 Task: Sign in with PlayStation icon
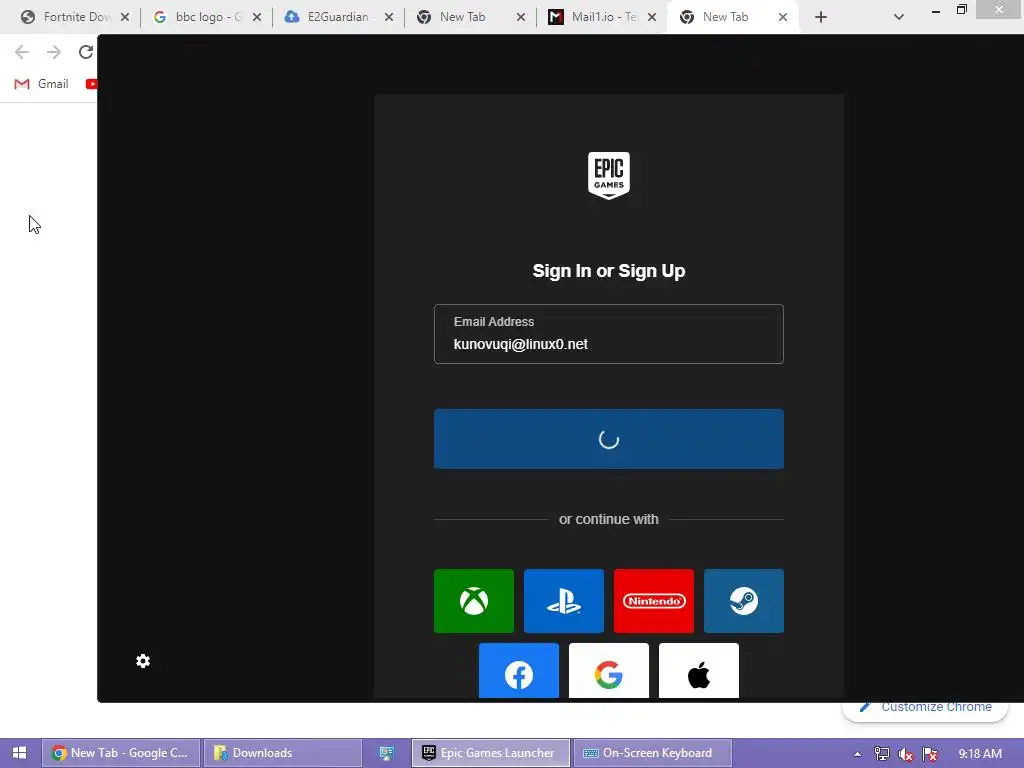click(x=564, y=600)
